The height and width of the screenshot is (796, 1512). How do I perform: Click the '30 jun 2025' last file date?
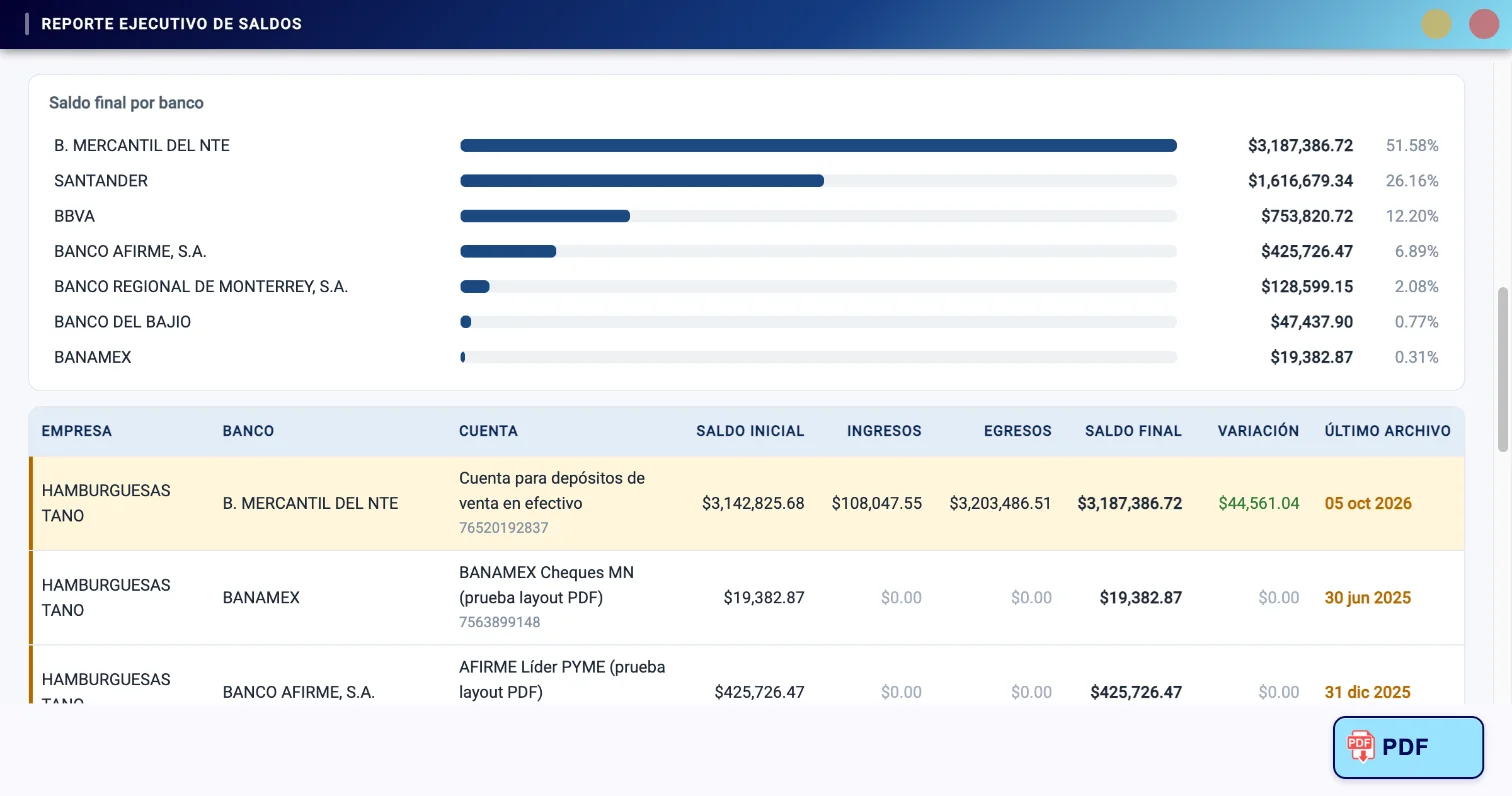pyautogui.click(x=1368, y=598)
